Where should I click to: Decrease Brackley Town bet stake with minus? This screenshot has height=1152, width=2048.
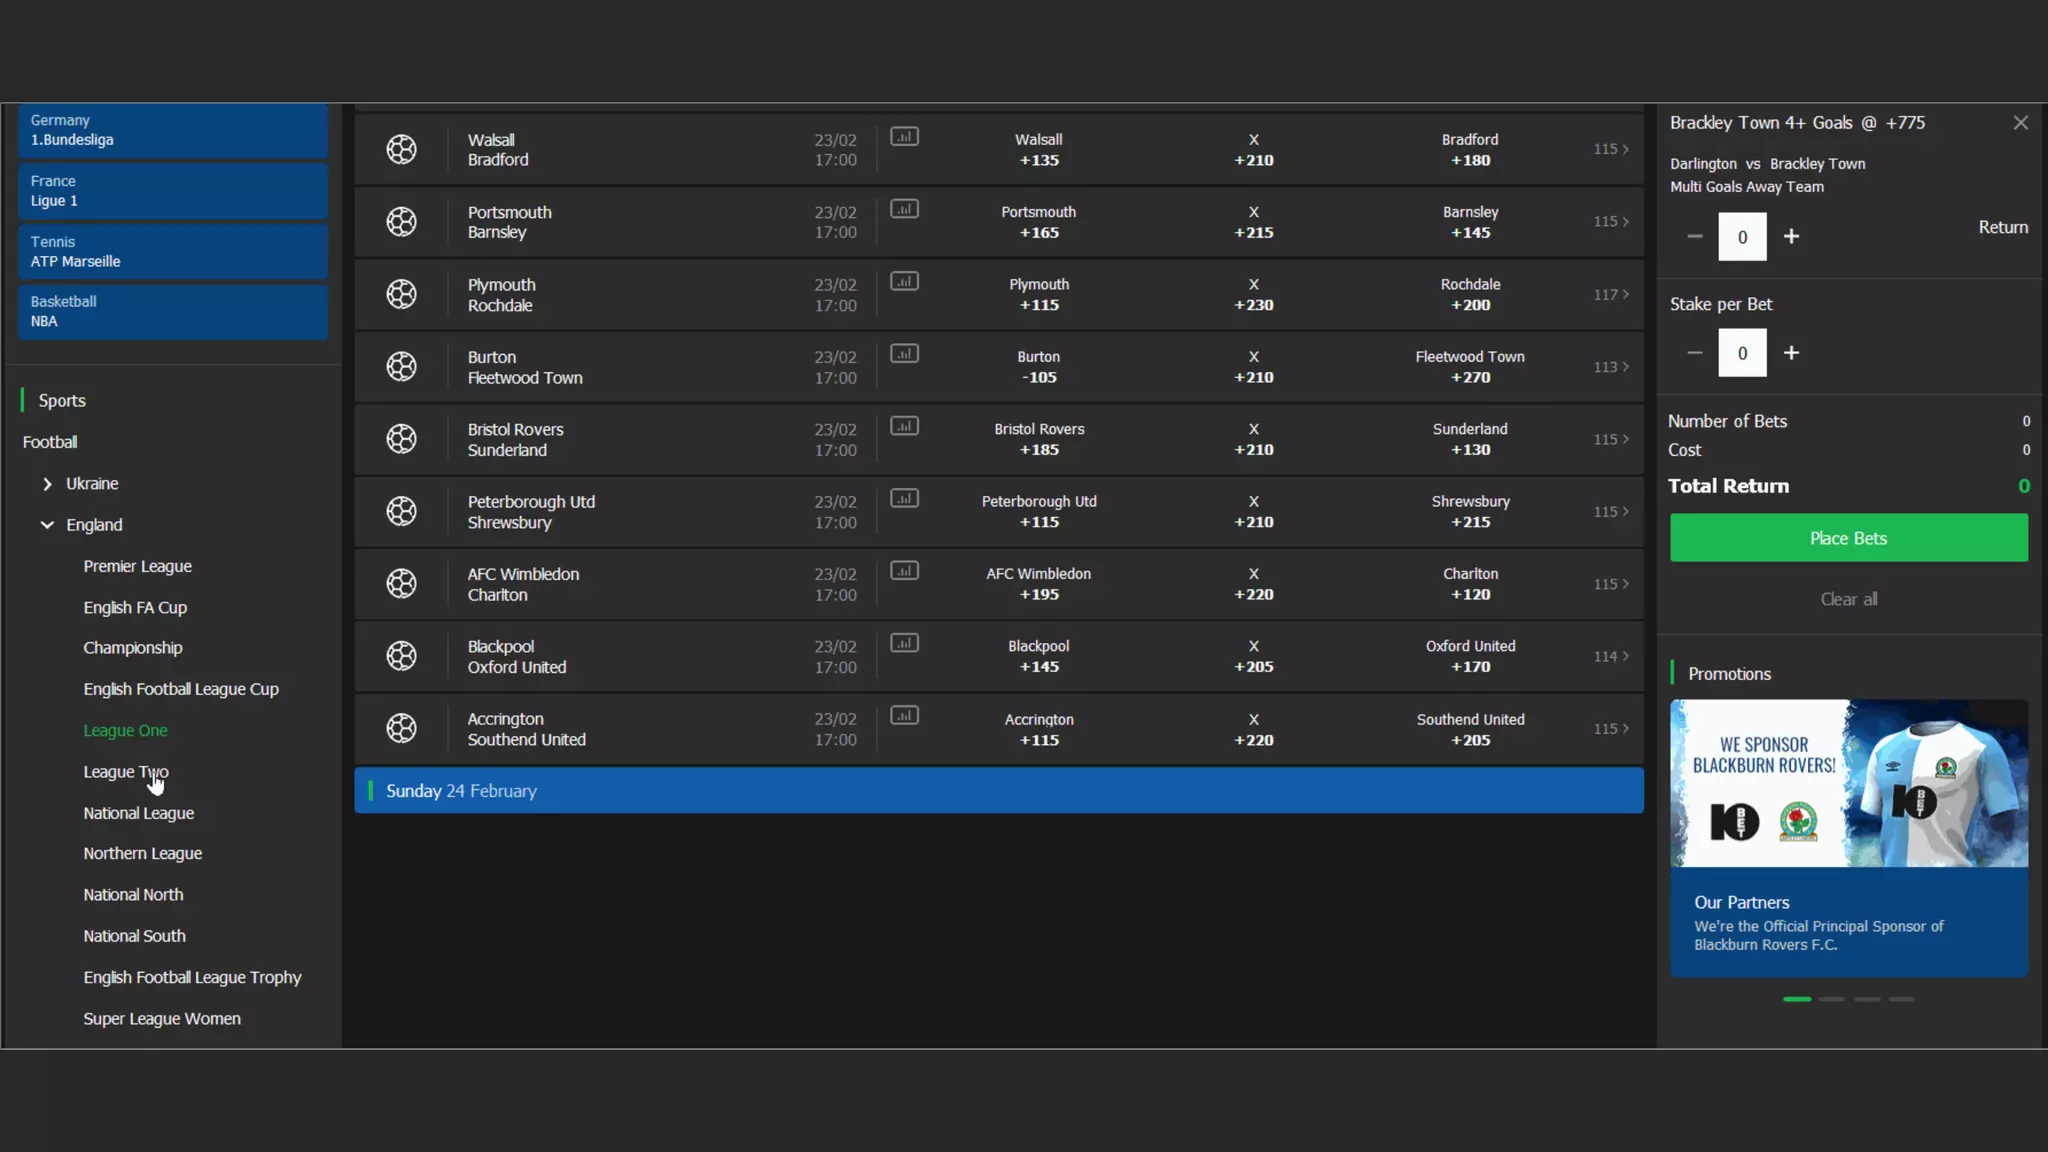click(x=1694, y=237)
